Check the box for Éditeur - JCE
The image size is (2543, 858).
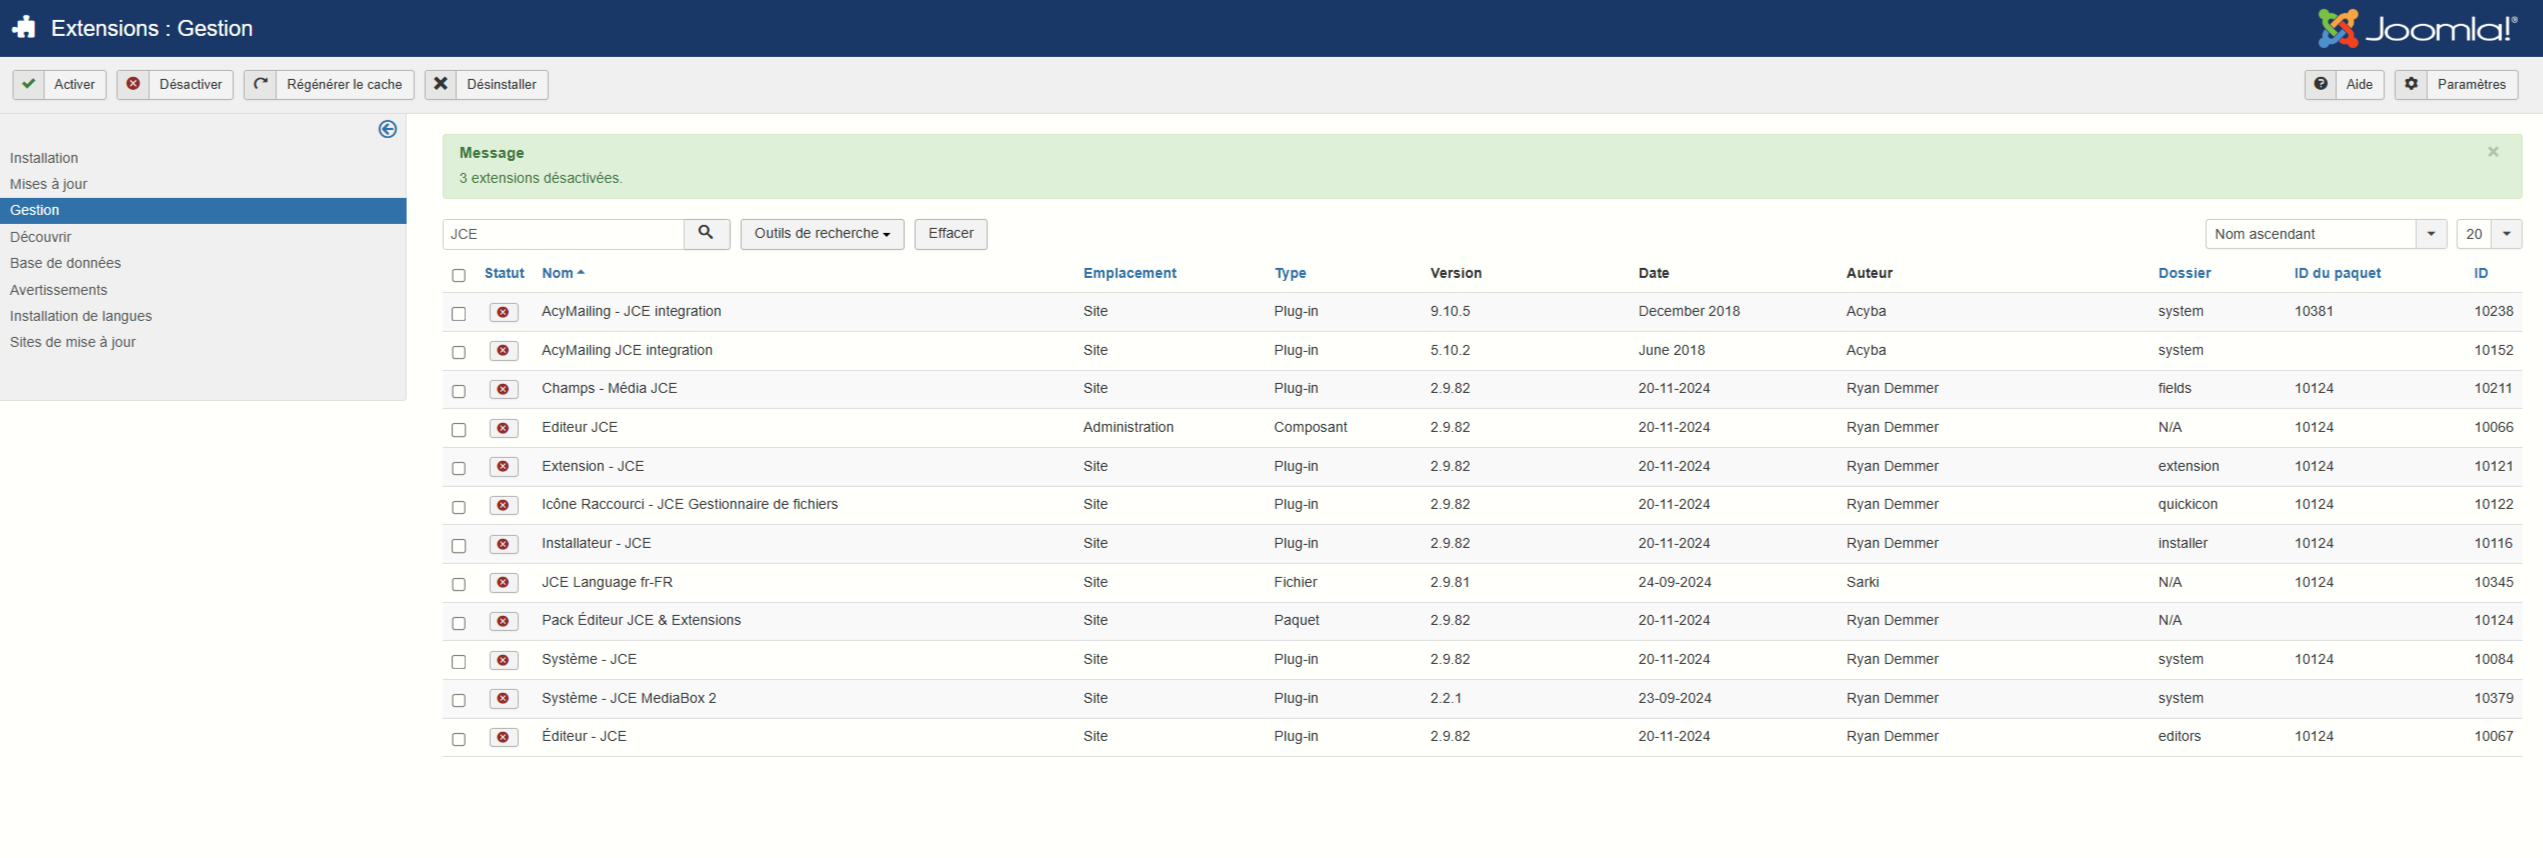[459, 739]
